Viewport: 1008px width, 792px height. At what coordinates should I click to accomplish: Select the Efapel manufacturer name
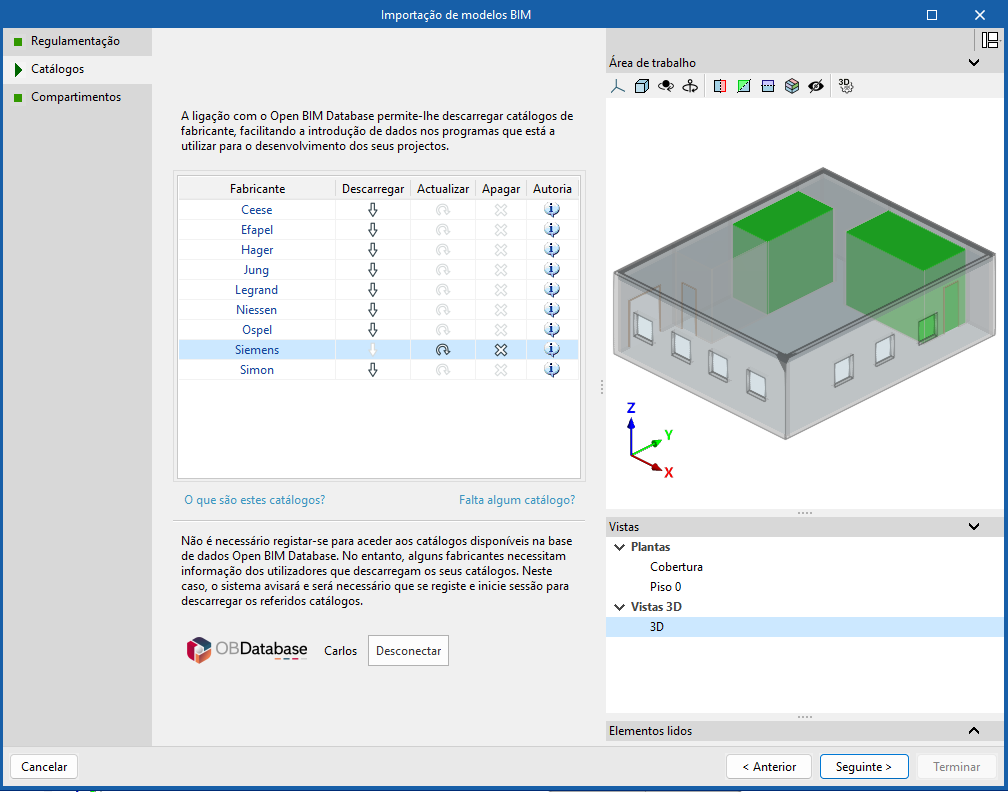point(257,230)
